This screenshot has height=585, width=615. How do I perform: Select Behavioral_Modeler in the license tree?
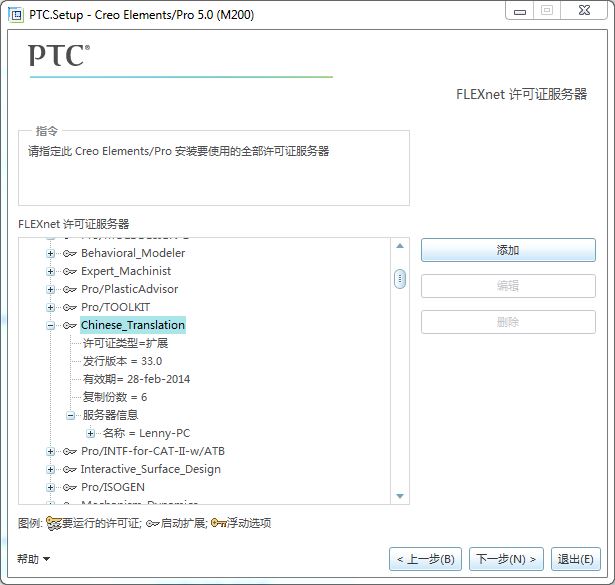click(133, 253)
